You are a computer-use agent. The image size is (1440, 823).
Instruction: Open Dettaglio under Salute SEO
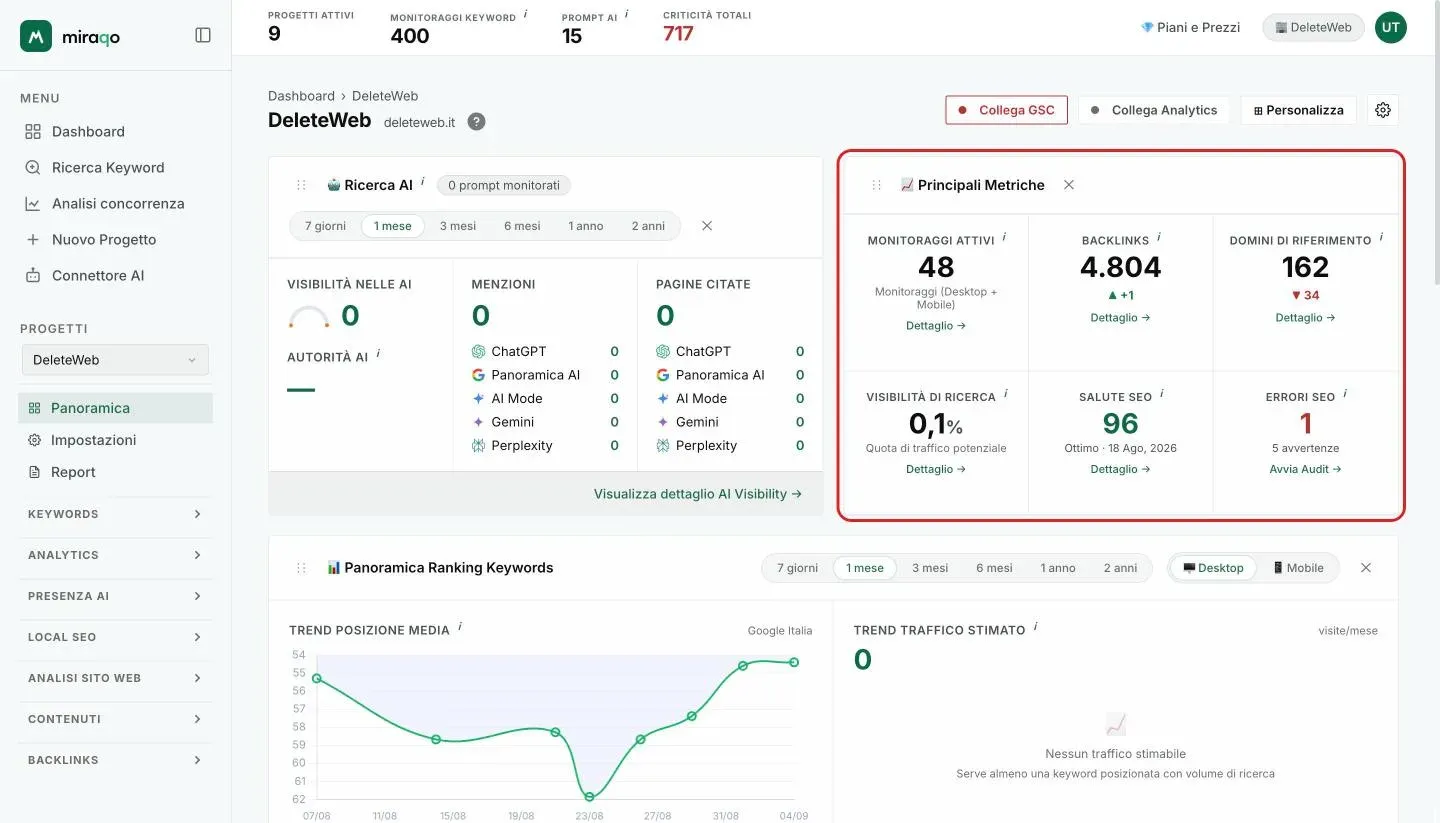click(x=1120, y=469)
